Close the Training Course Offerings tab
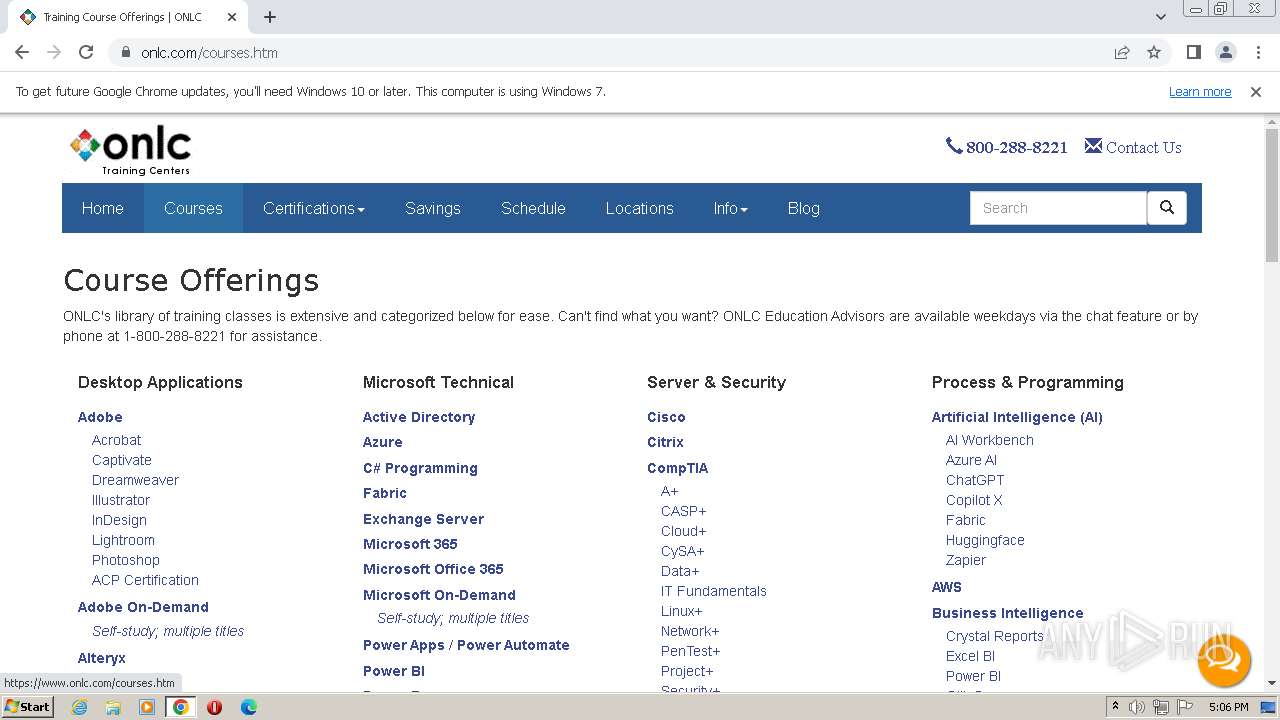Viewport: 1280px width, 720px height. point(232,17)
